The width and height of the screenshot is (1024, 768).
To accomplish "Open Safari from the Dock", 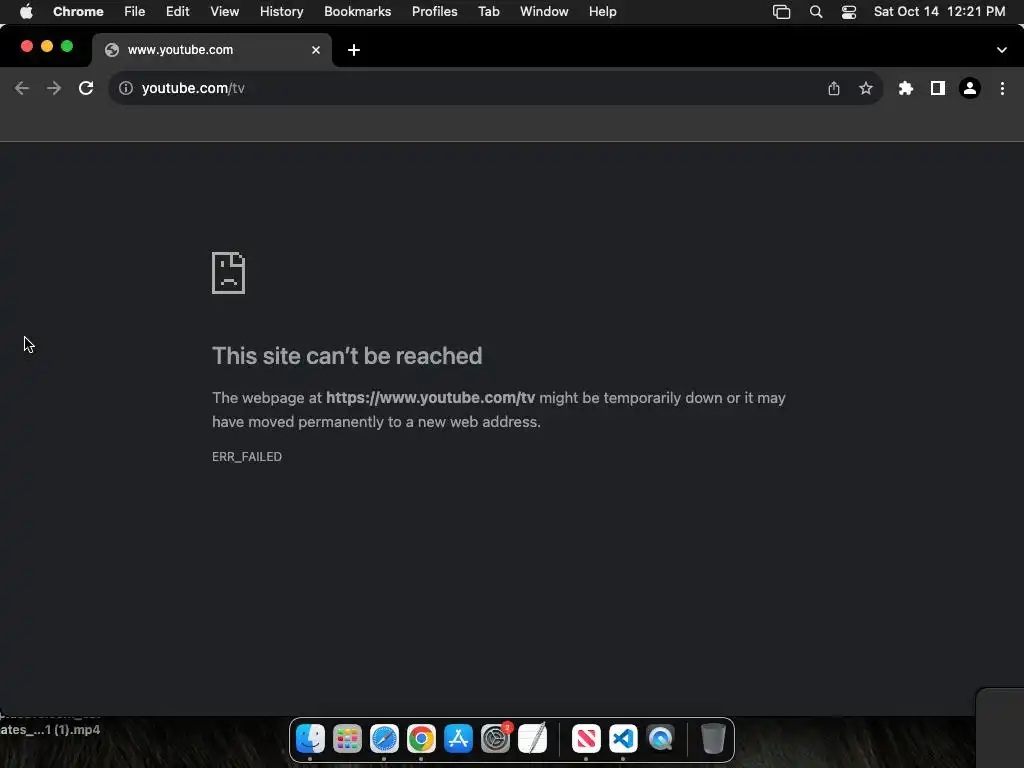I will (x=384, y=739).
